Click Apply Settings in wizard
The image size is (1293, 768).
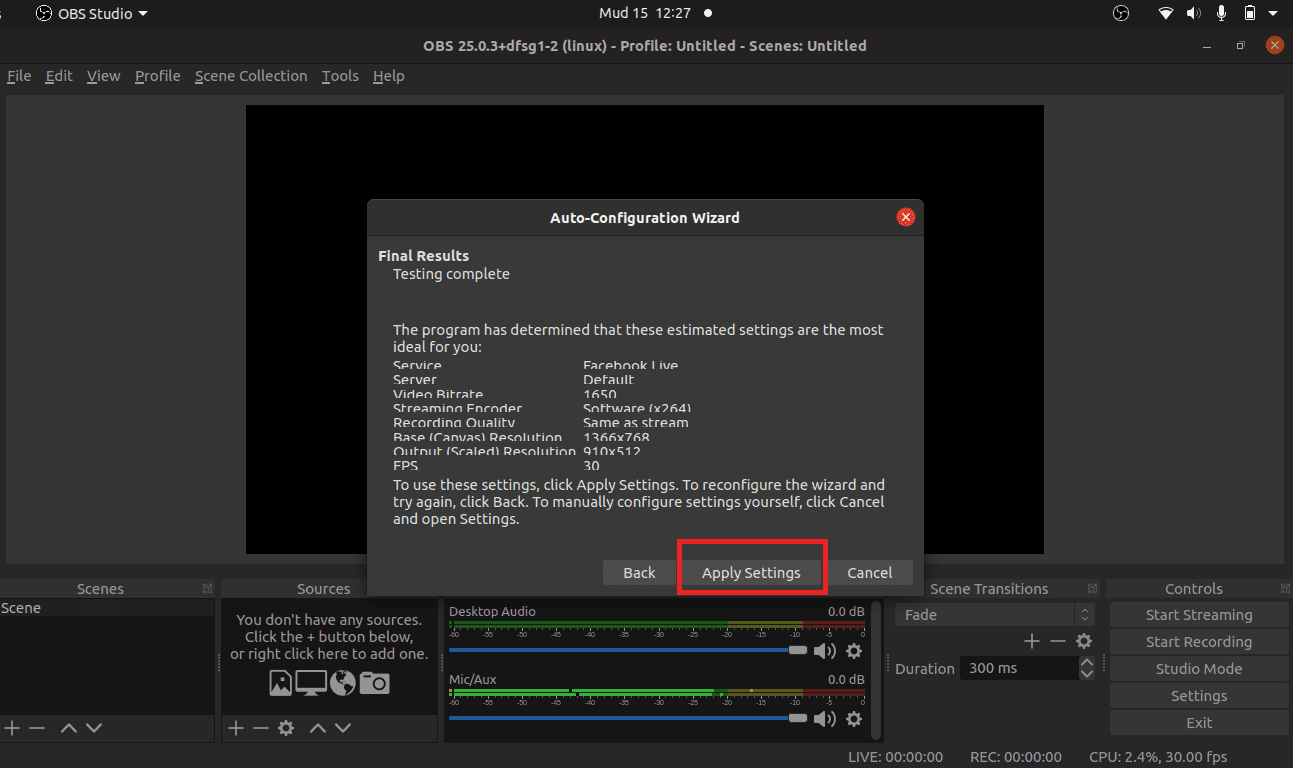tap(751, 573)
